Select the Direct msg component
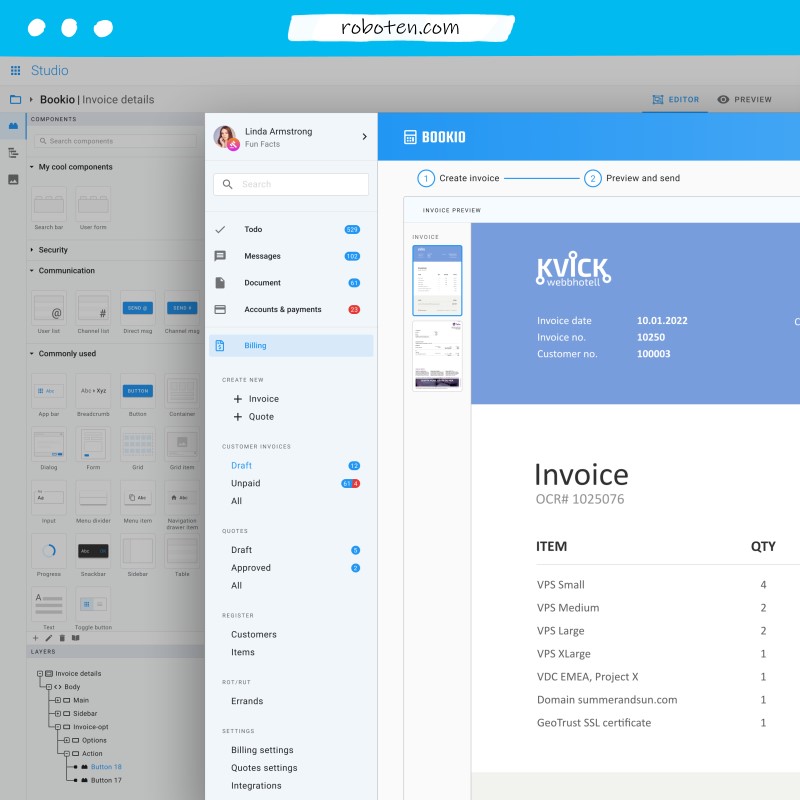 [138, 312]
